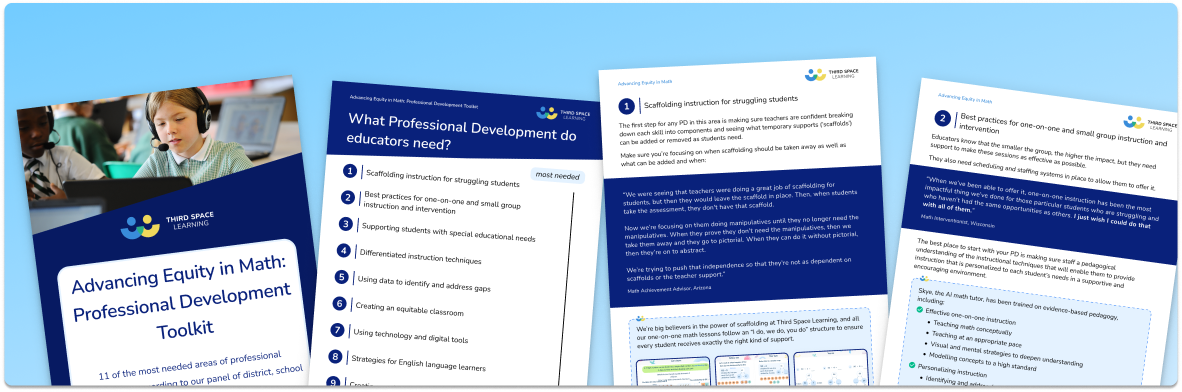Viewport: 1182px width, 392px height.
Task: Click 'Advancing Equity in Math' header on rightmost page
Action: [966, 98]
